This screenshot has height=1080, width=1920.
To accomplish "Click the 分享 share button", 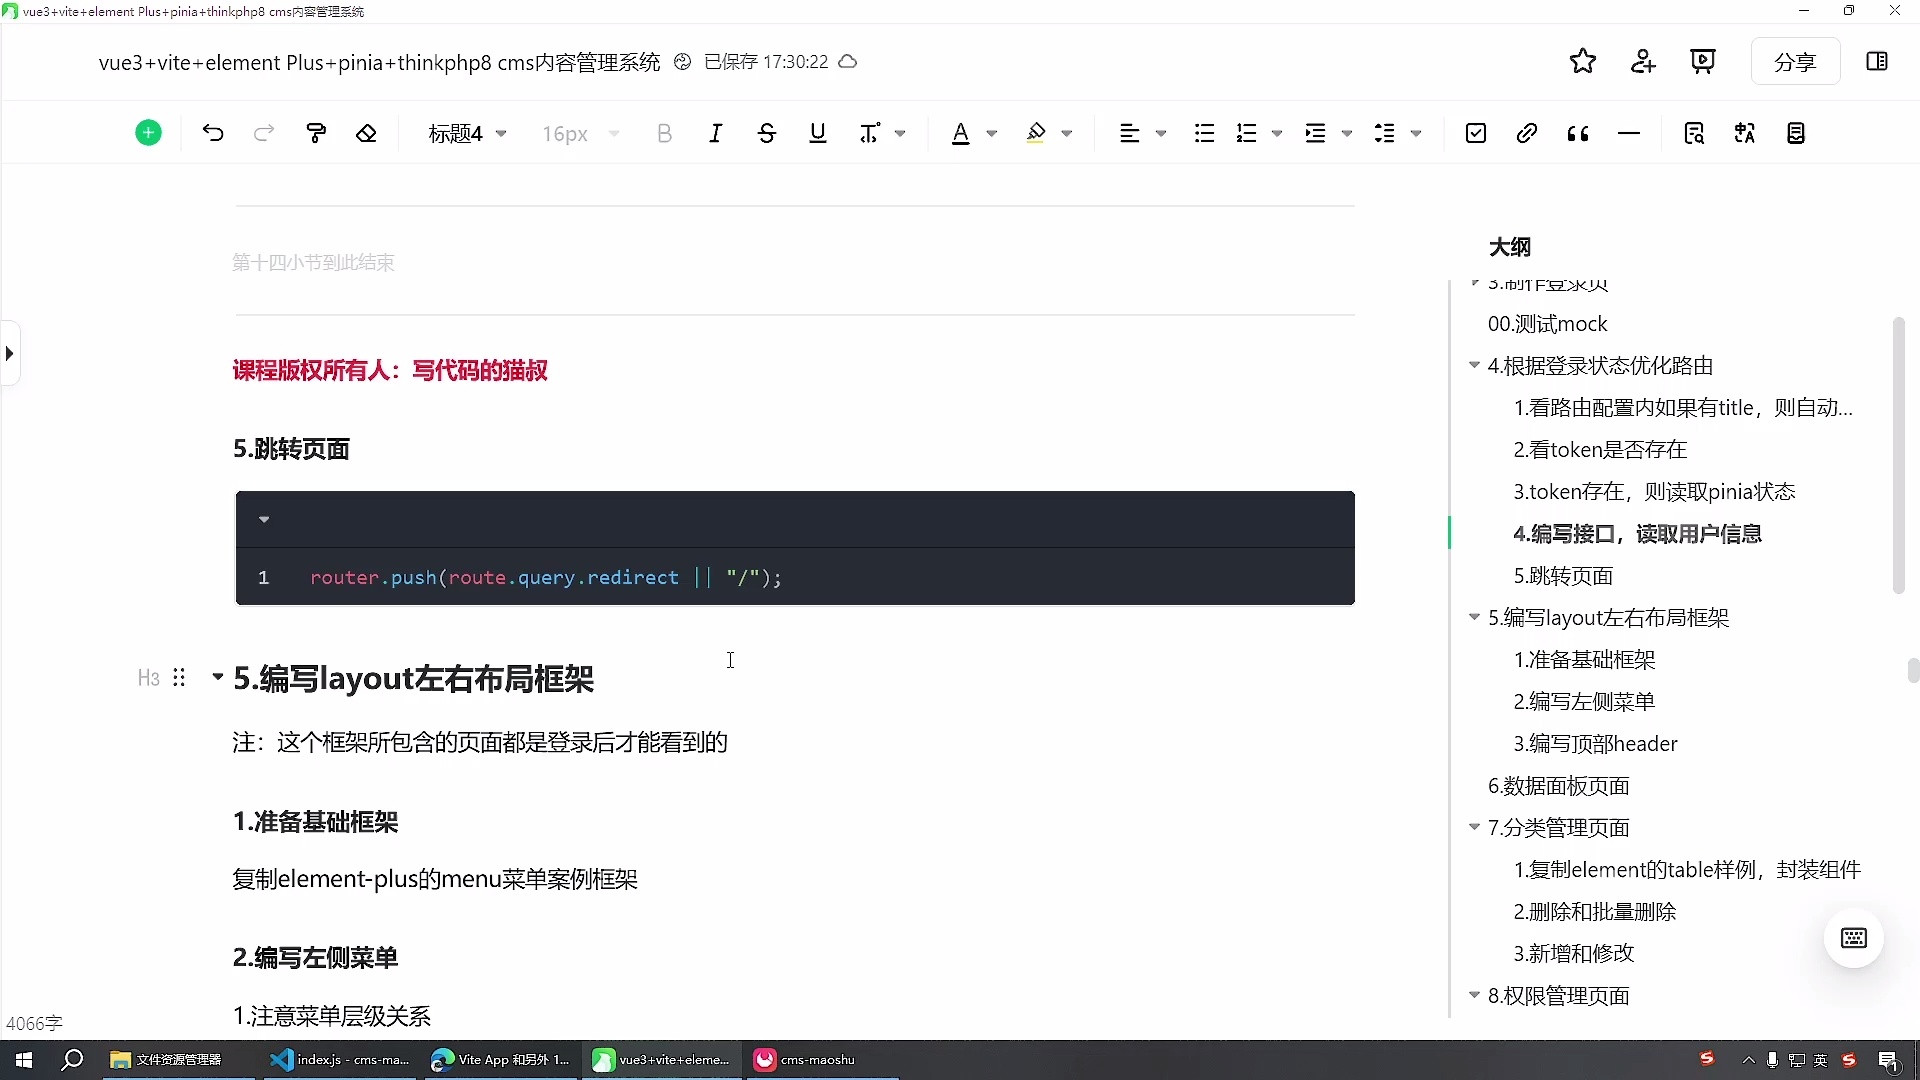I will coord(1795,61).
